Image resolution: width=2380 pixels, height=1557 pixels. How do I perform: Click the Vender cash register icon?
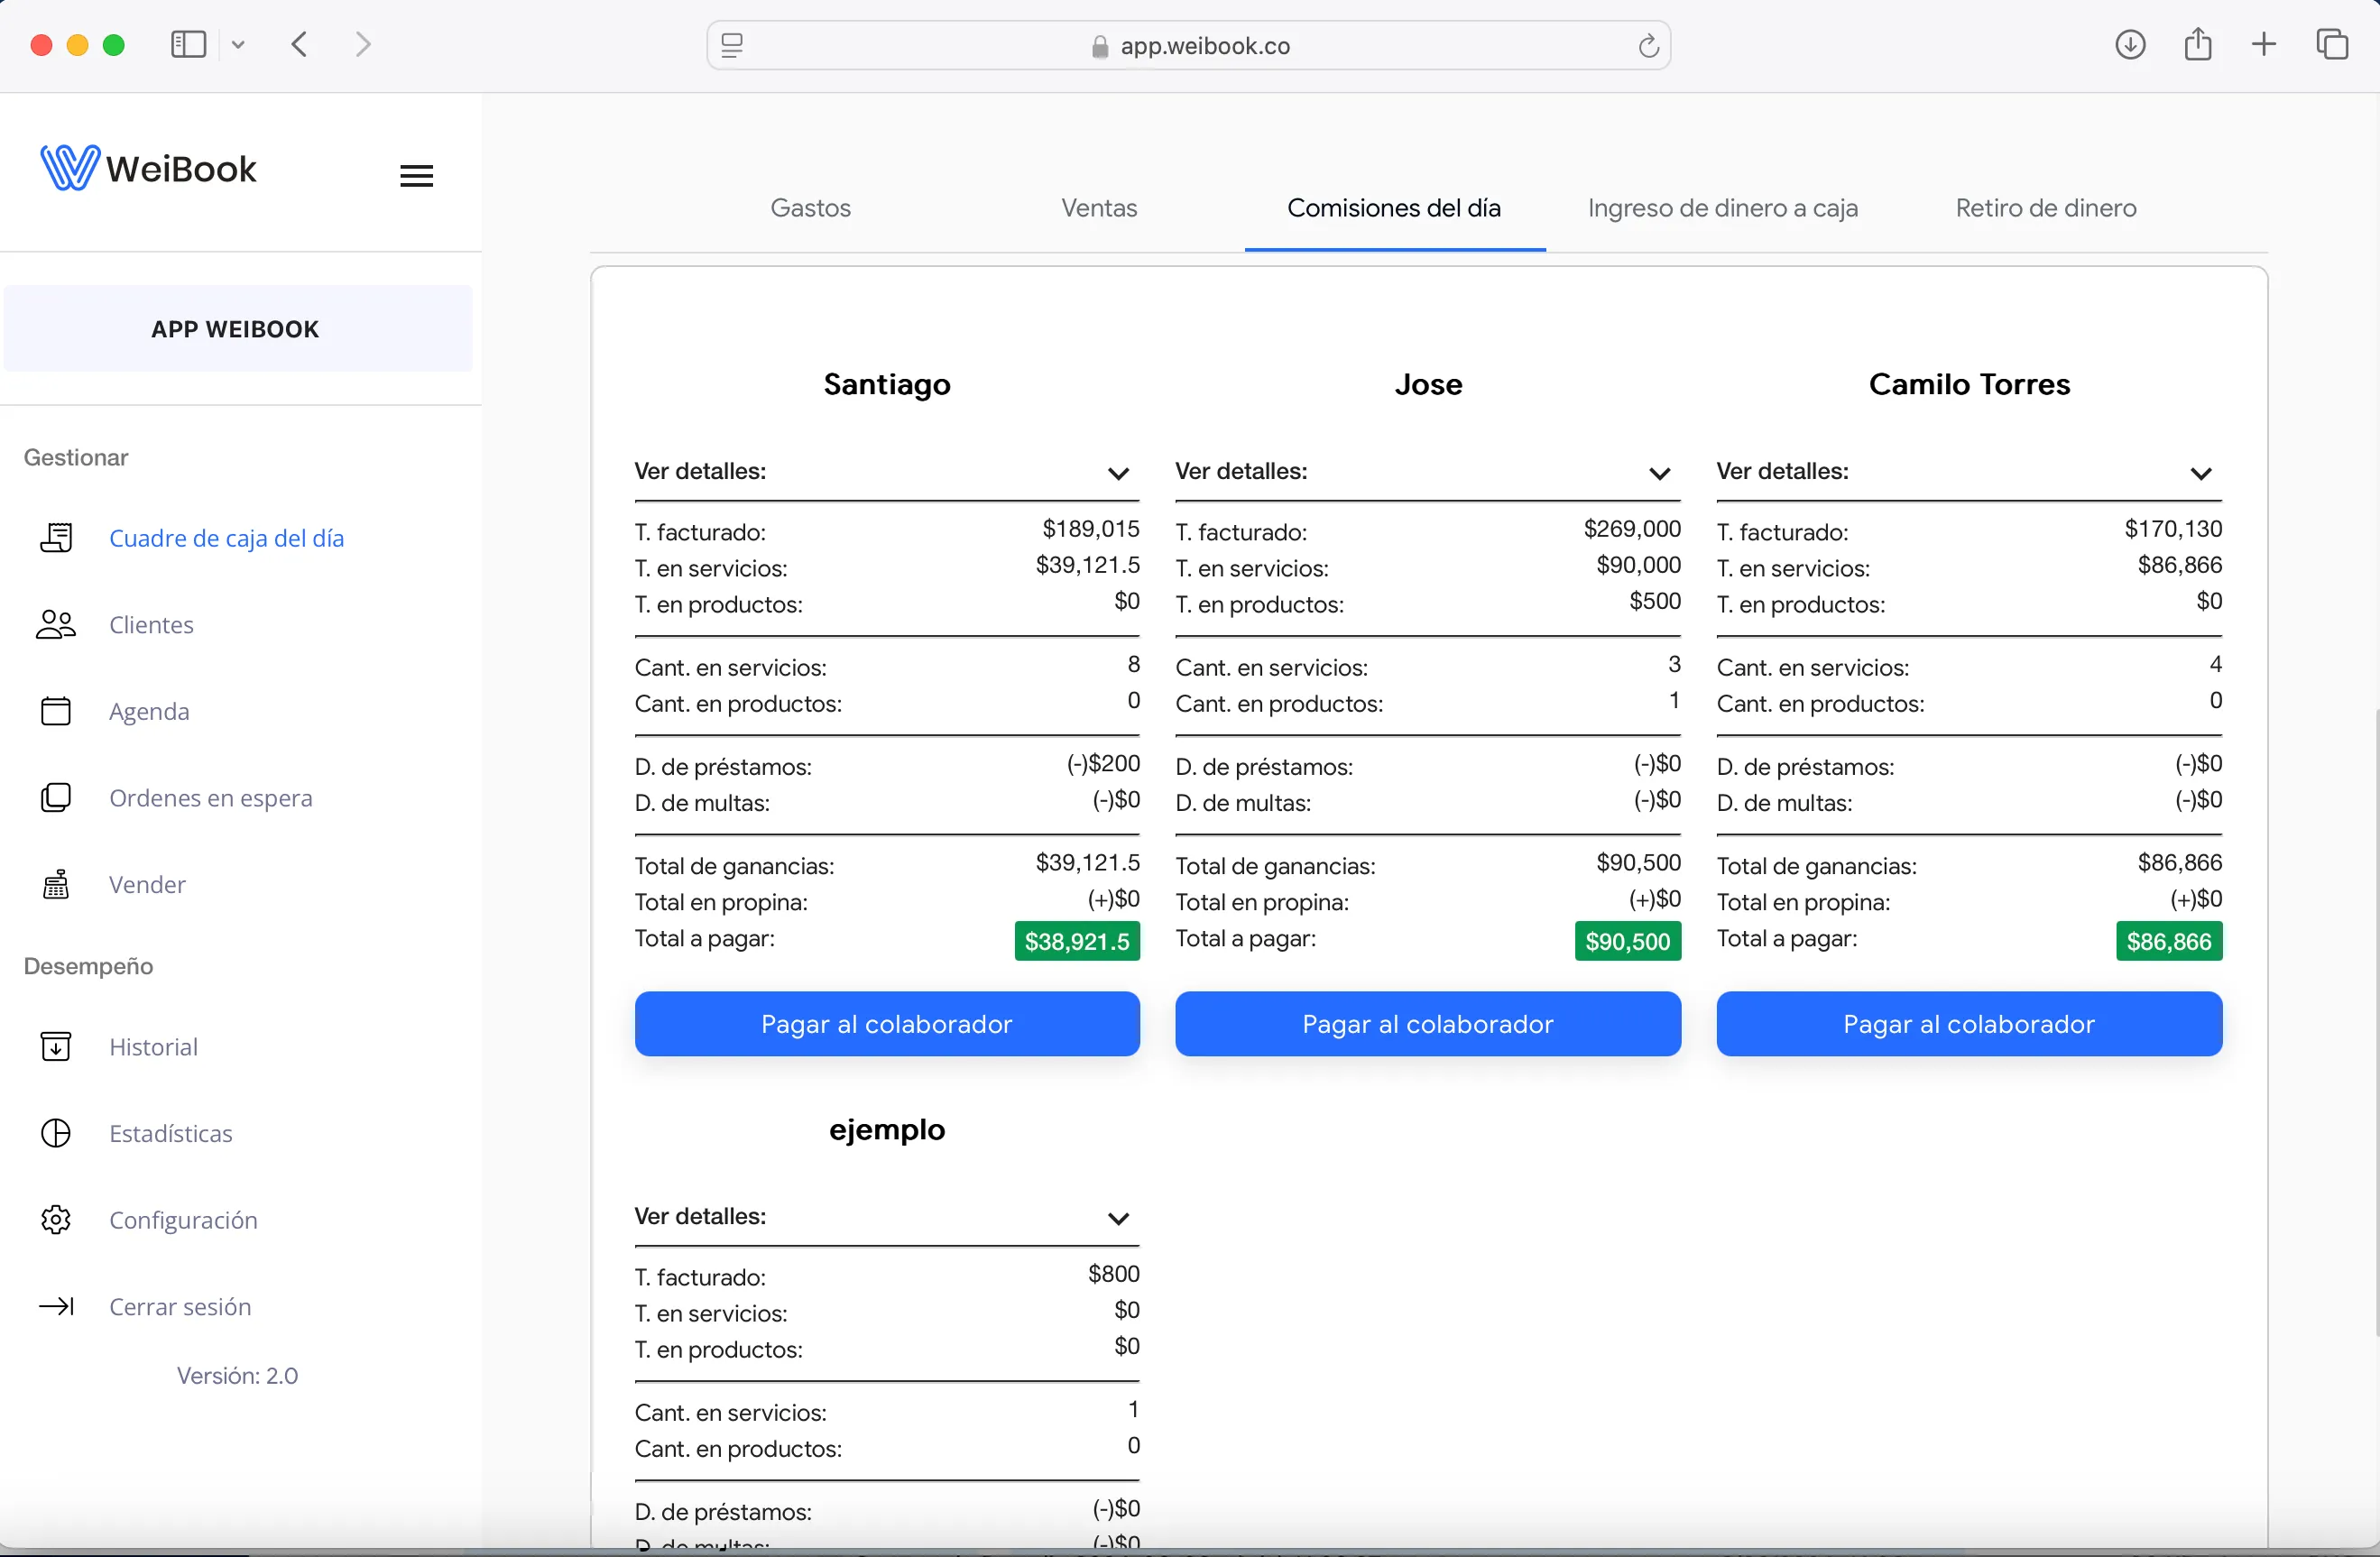56,884
